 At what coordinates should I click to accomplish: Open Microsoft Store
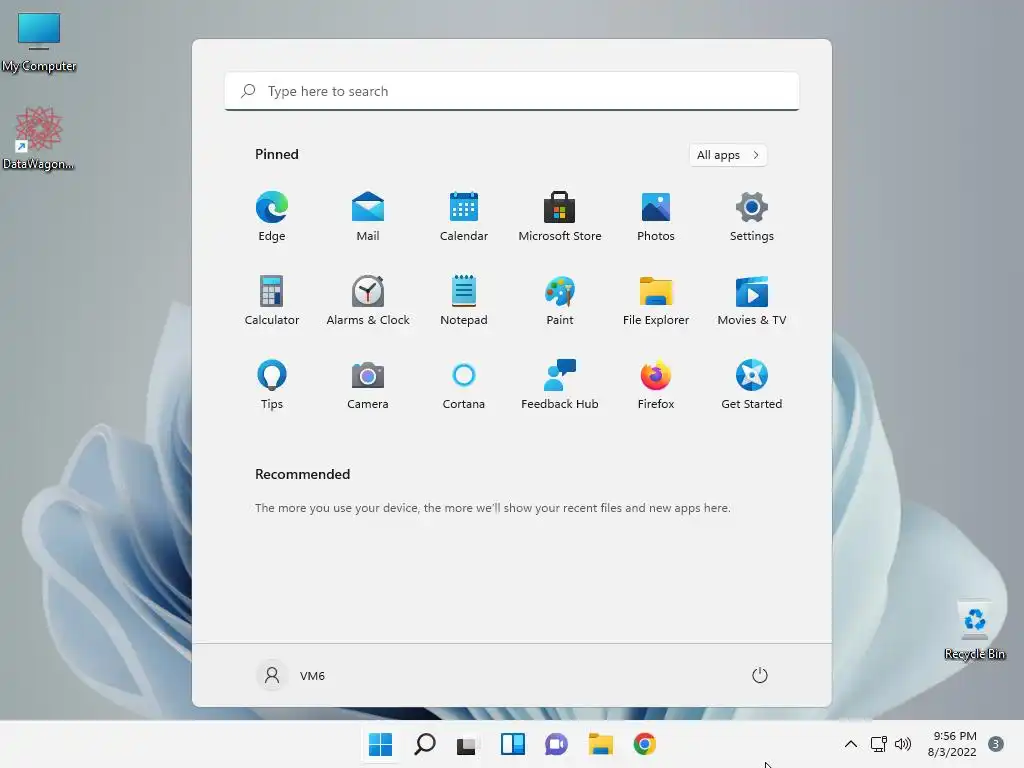click(560, 216)
